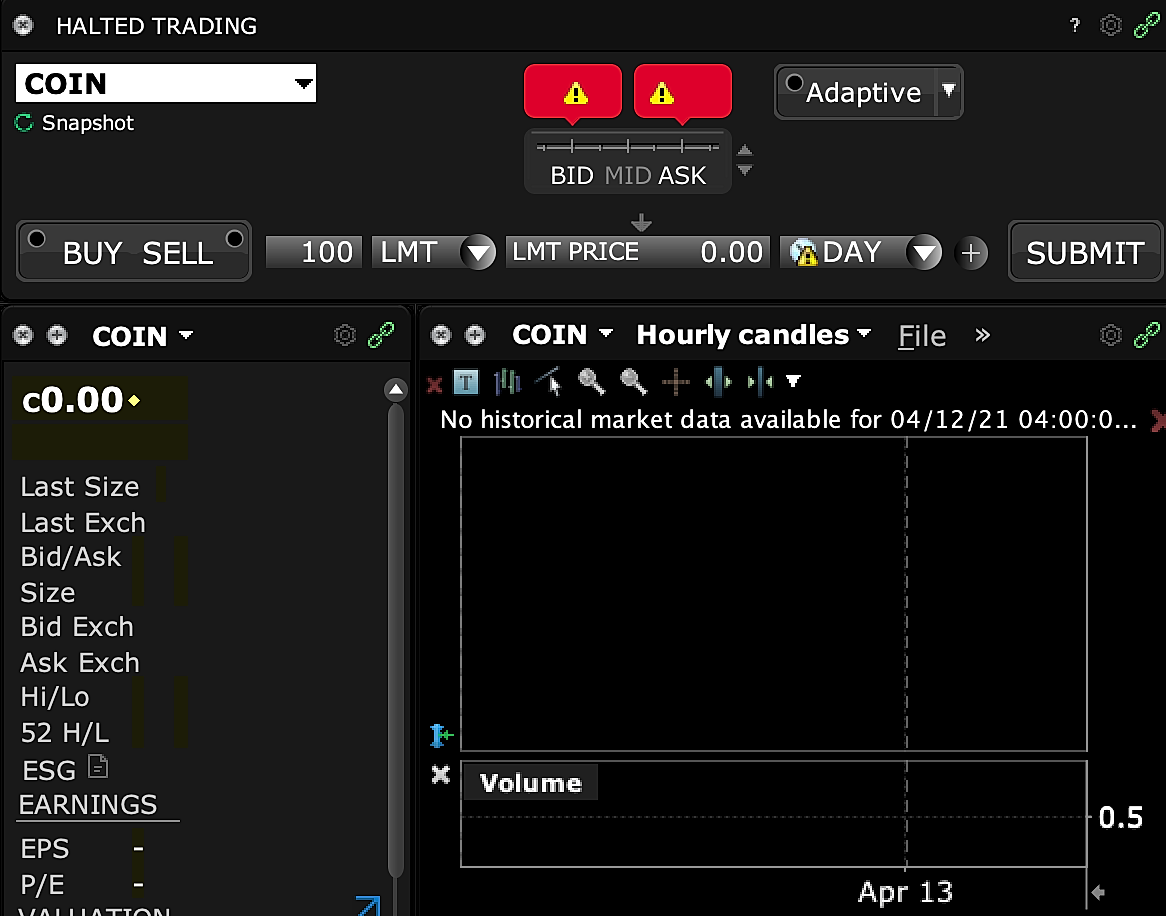Remove the Volume sub-chart
This screenshot has width=1166, height=916.
pyautogui.click(x=441, y=775)
